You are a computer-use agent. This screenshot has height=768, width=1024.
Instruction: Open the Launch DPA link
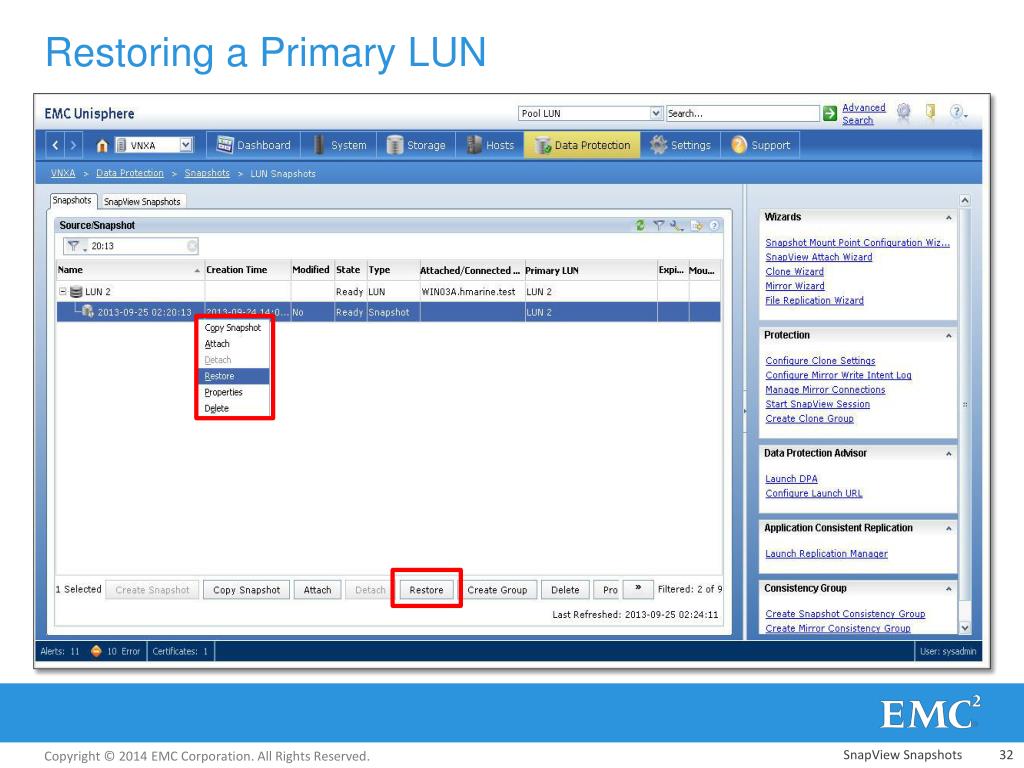791,479
